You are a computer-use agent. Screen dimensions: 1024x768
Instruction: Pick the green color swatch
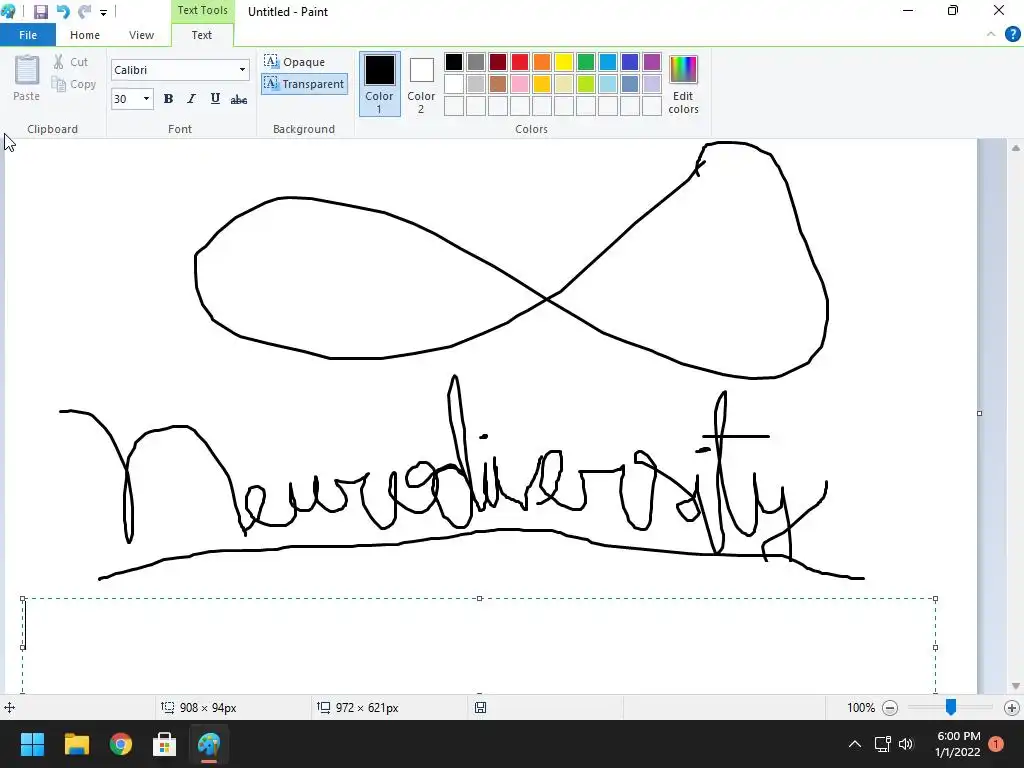(586, 62)
